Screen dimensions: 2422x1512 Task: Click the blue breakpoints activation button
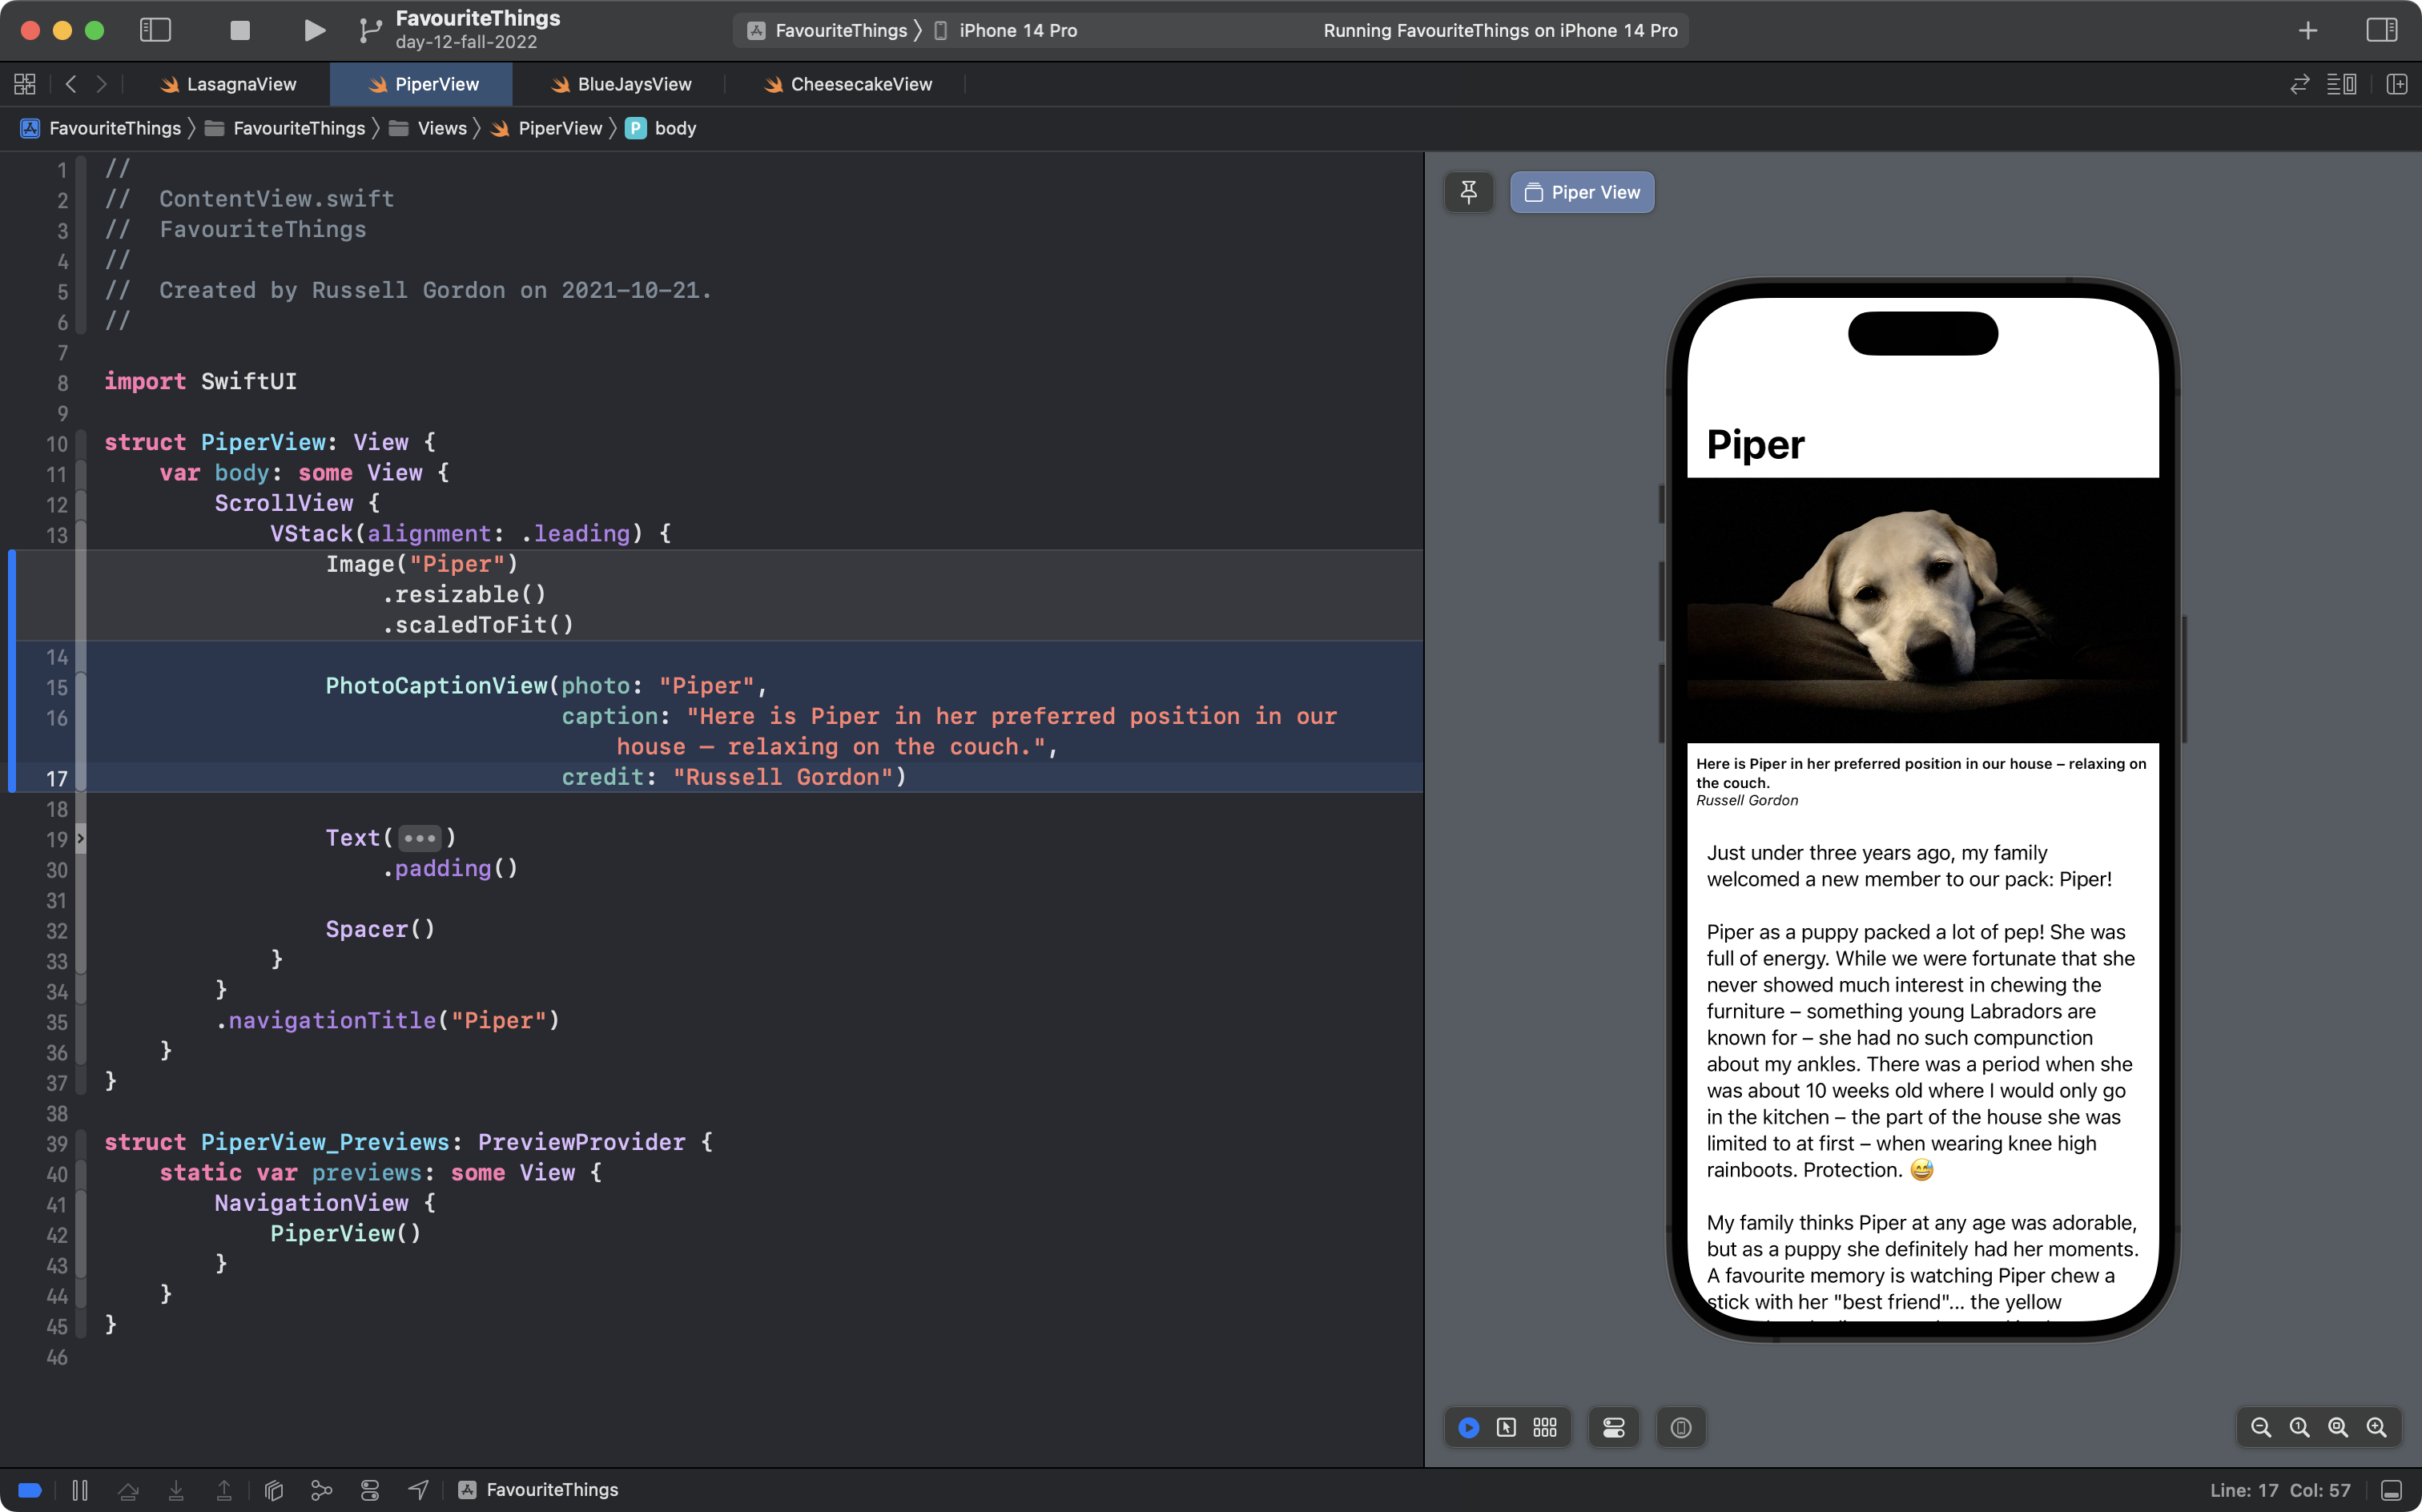click(30, 1490)
